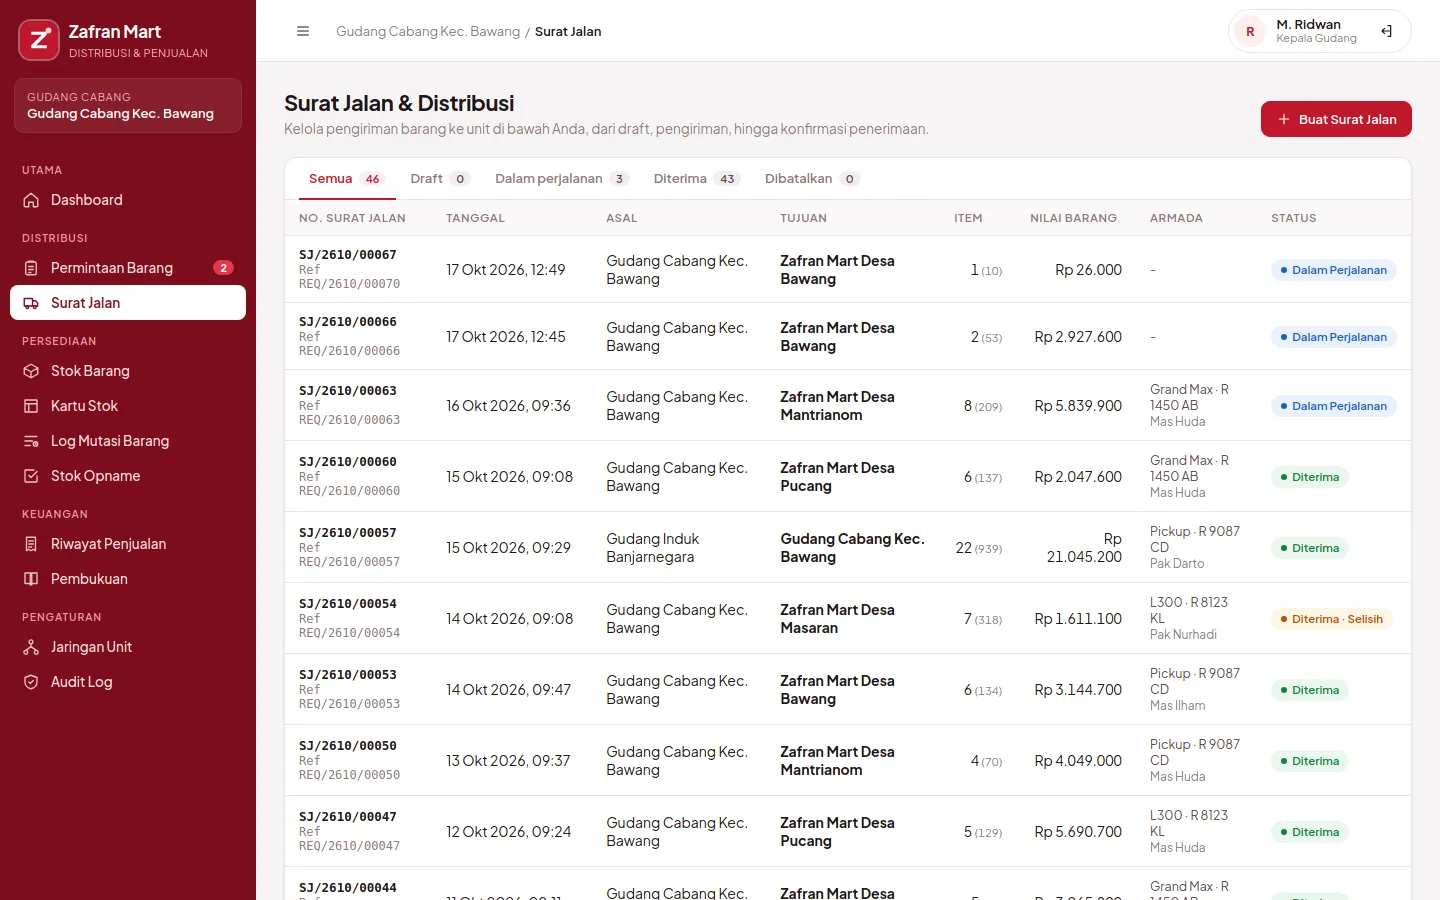
Task: Open the Diterima tab
Action: click(x=696, y=179)
